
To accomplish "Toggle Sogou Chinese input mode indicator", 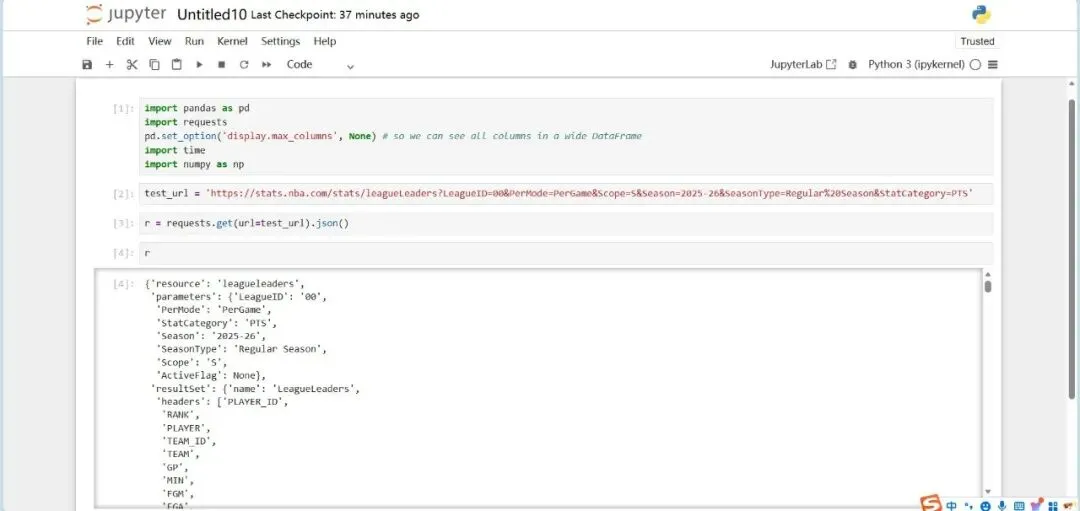I will (951, 504).
